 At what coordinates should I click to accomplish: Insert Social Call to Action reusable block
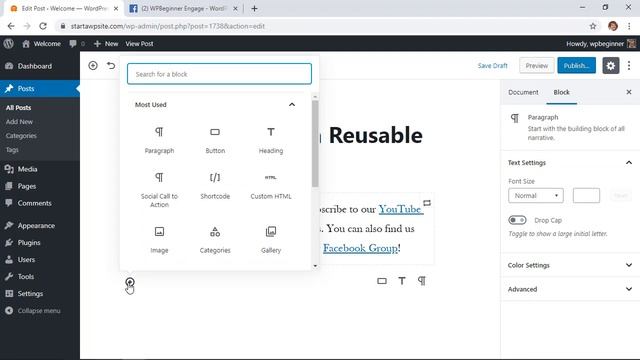pos(159,189)
